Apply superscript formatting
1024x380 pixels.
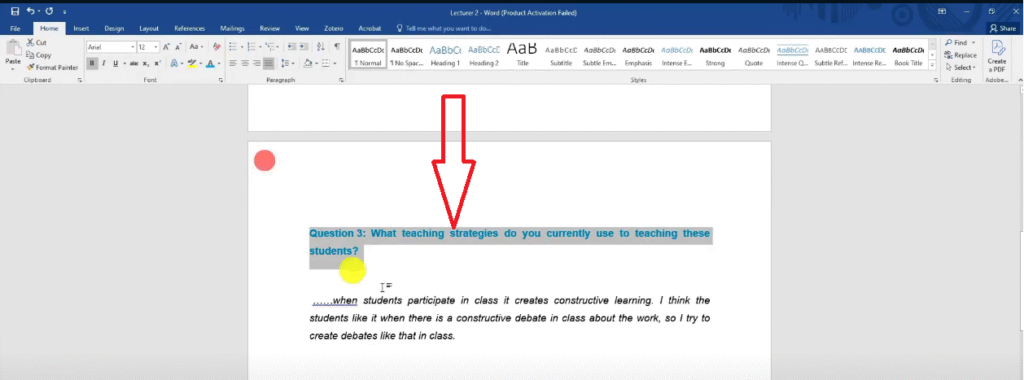157,63
